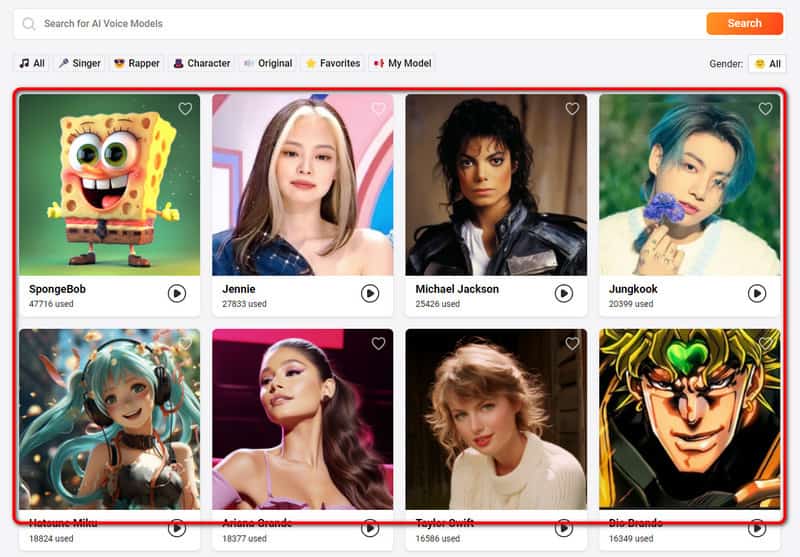Open the Favorites filter
This screenshot has height=557, width=800.
[x=332, y=63]
